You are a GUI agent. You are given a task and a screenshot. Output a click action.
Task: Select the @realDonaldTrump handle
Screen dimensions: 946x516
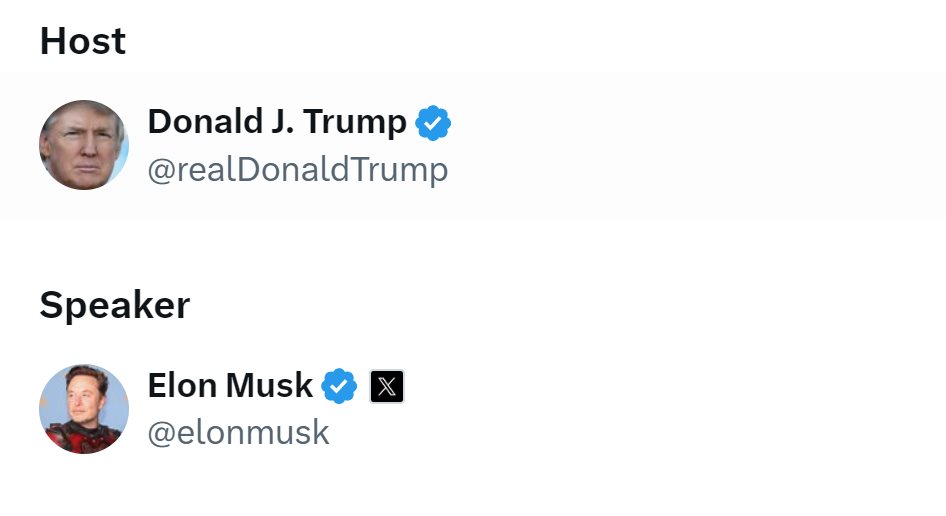(x=298, y=170)
